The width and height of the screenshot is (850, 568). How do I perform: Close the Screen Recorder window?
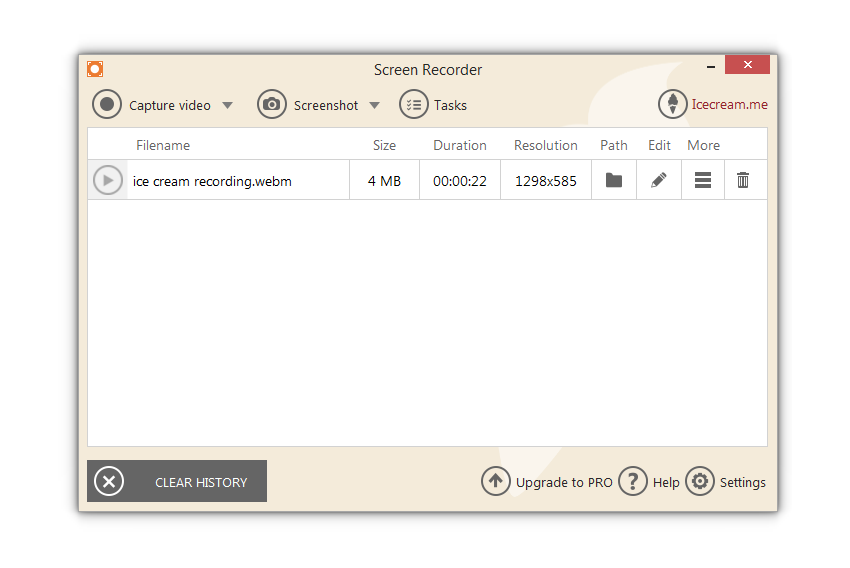[x=748, y=64]
